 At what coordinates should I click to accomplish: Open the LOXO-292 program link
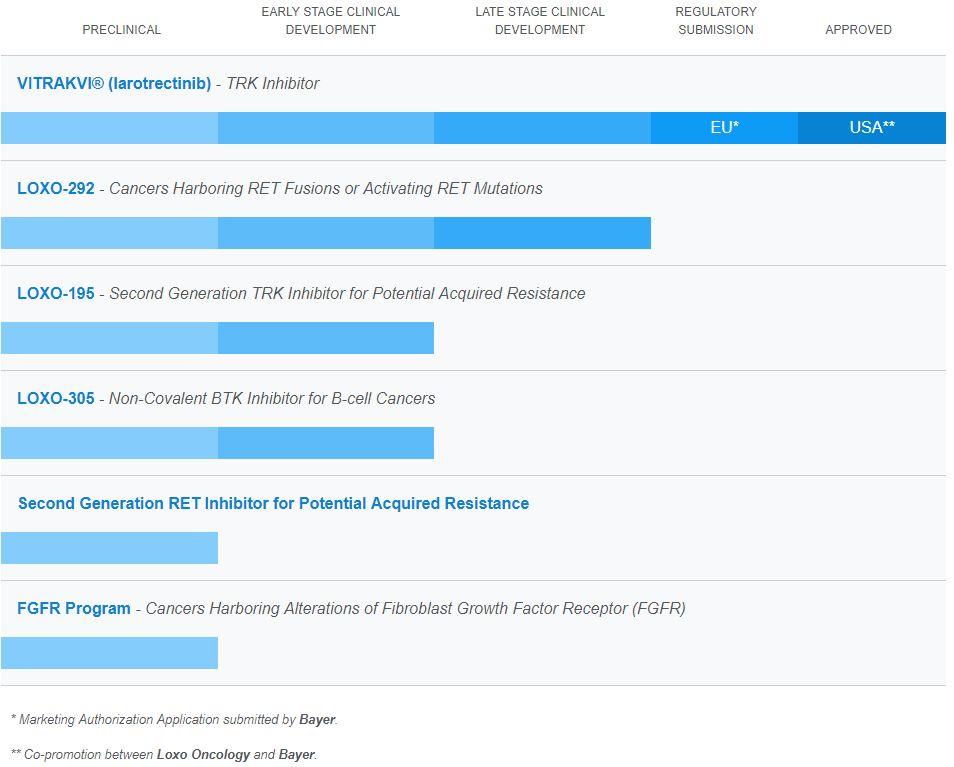56,189
